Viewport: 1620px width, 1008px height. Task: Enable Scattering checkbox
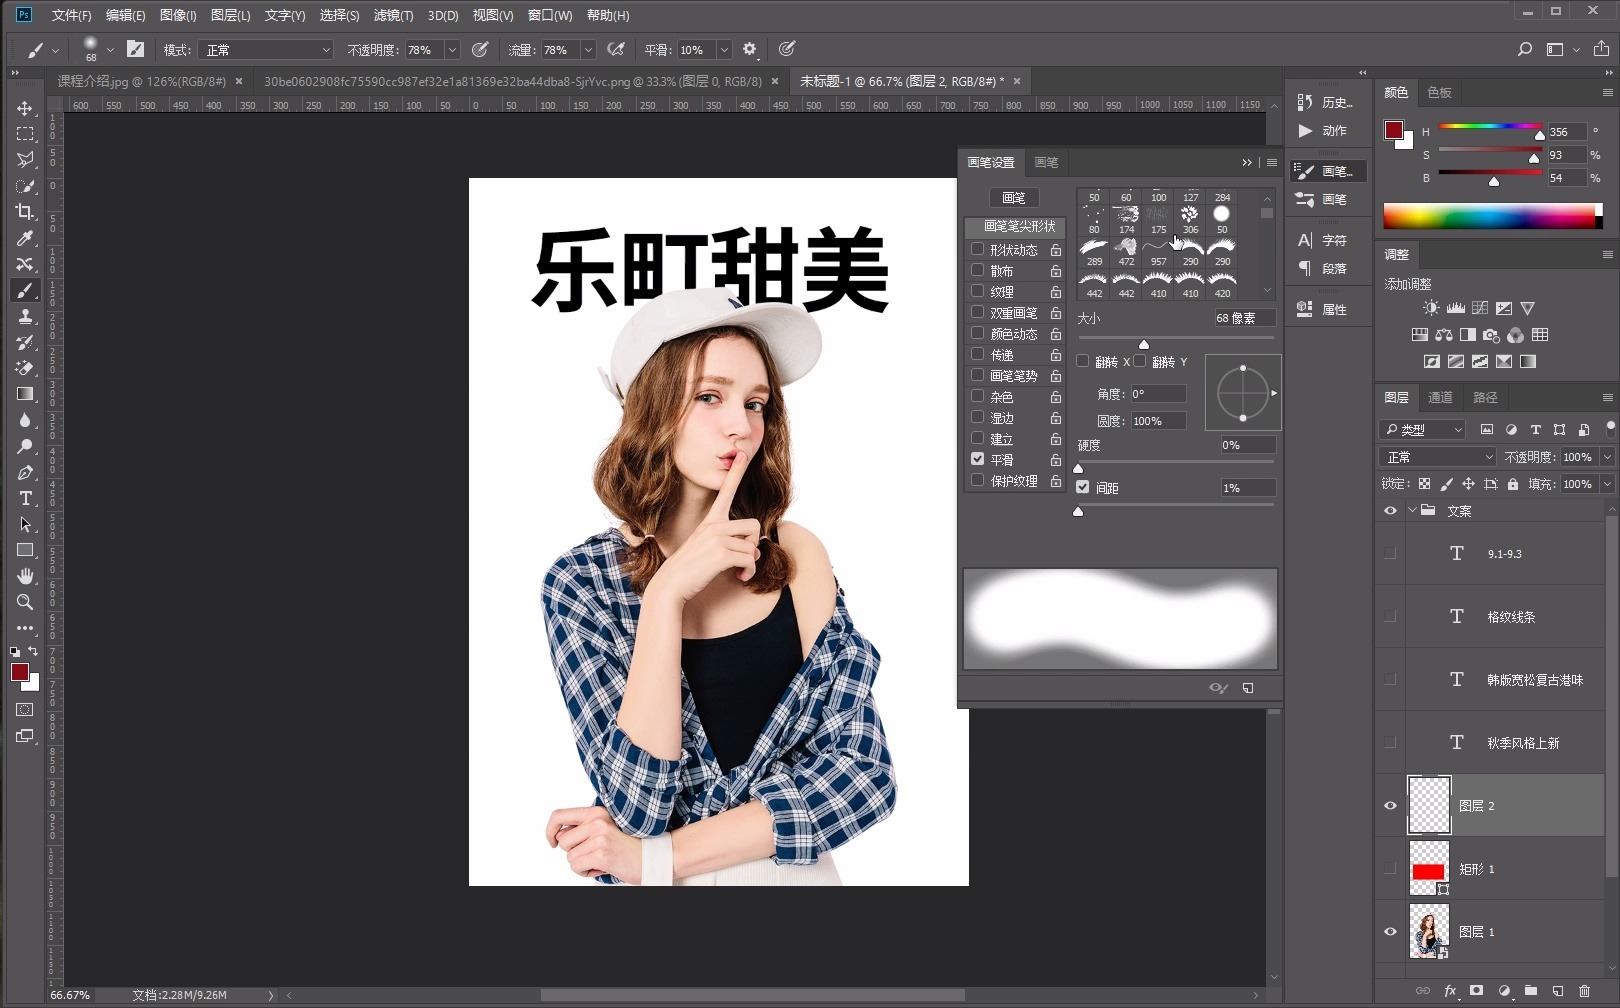pyautogui.click(x=978, y=270)
